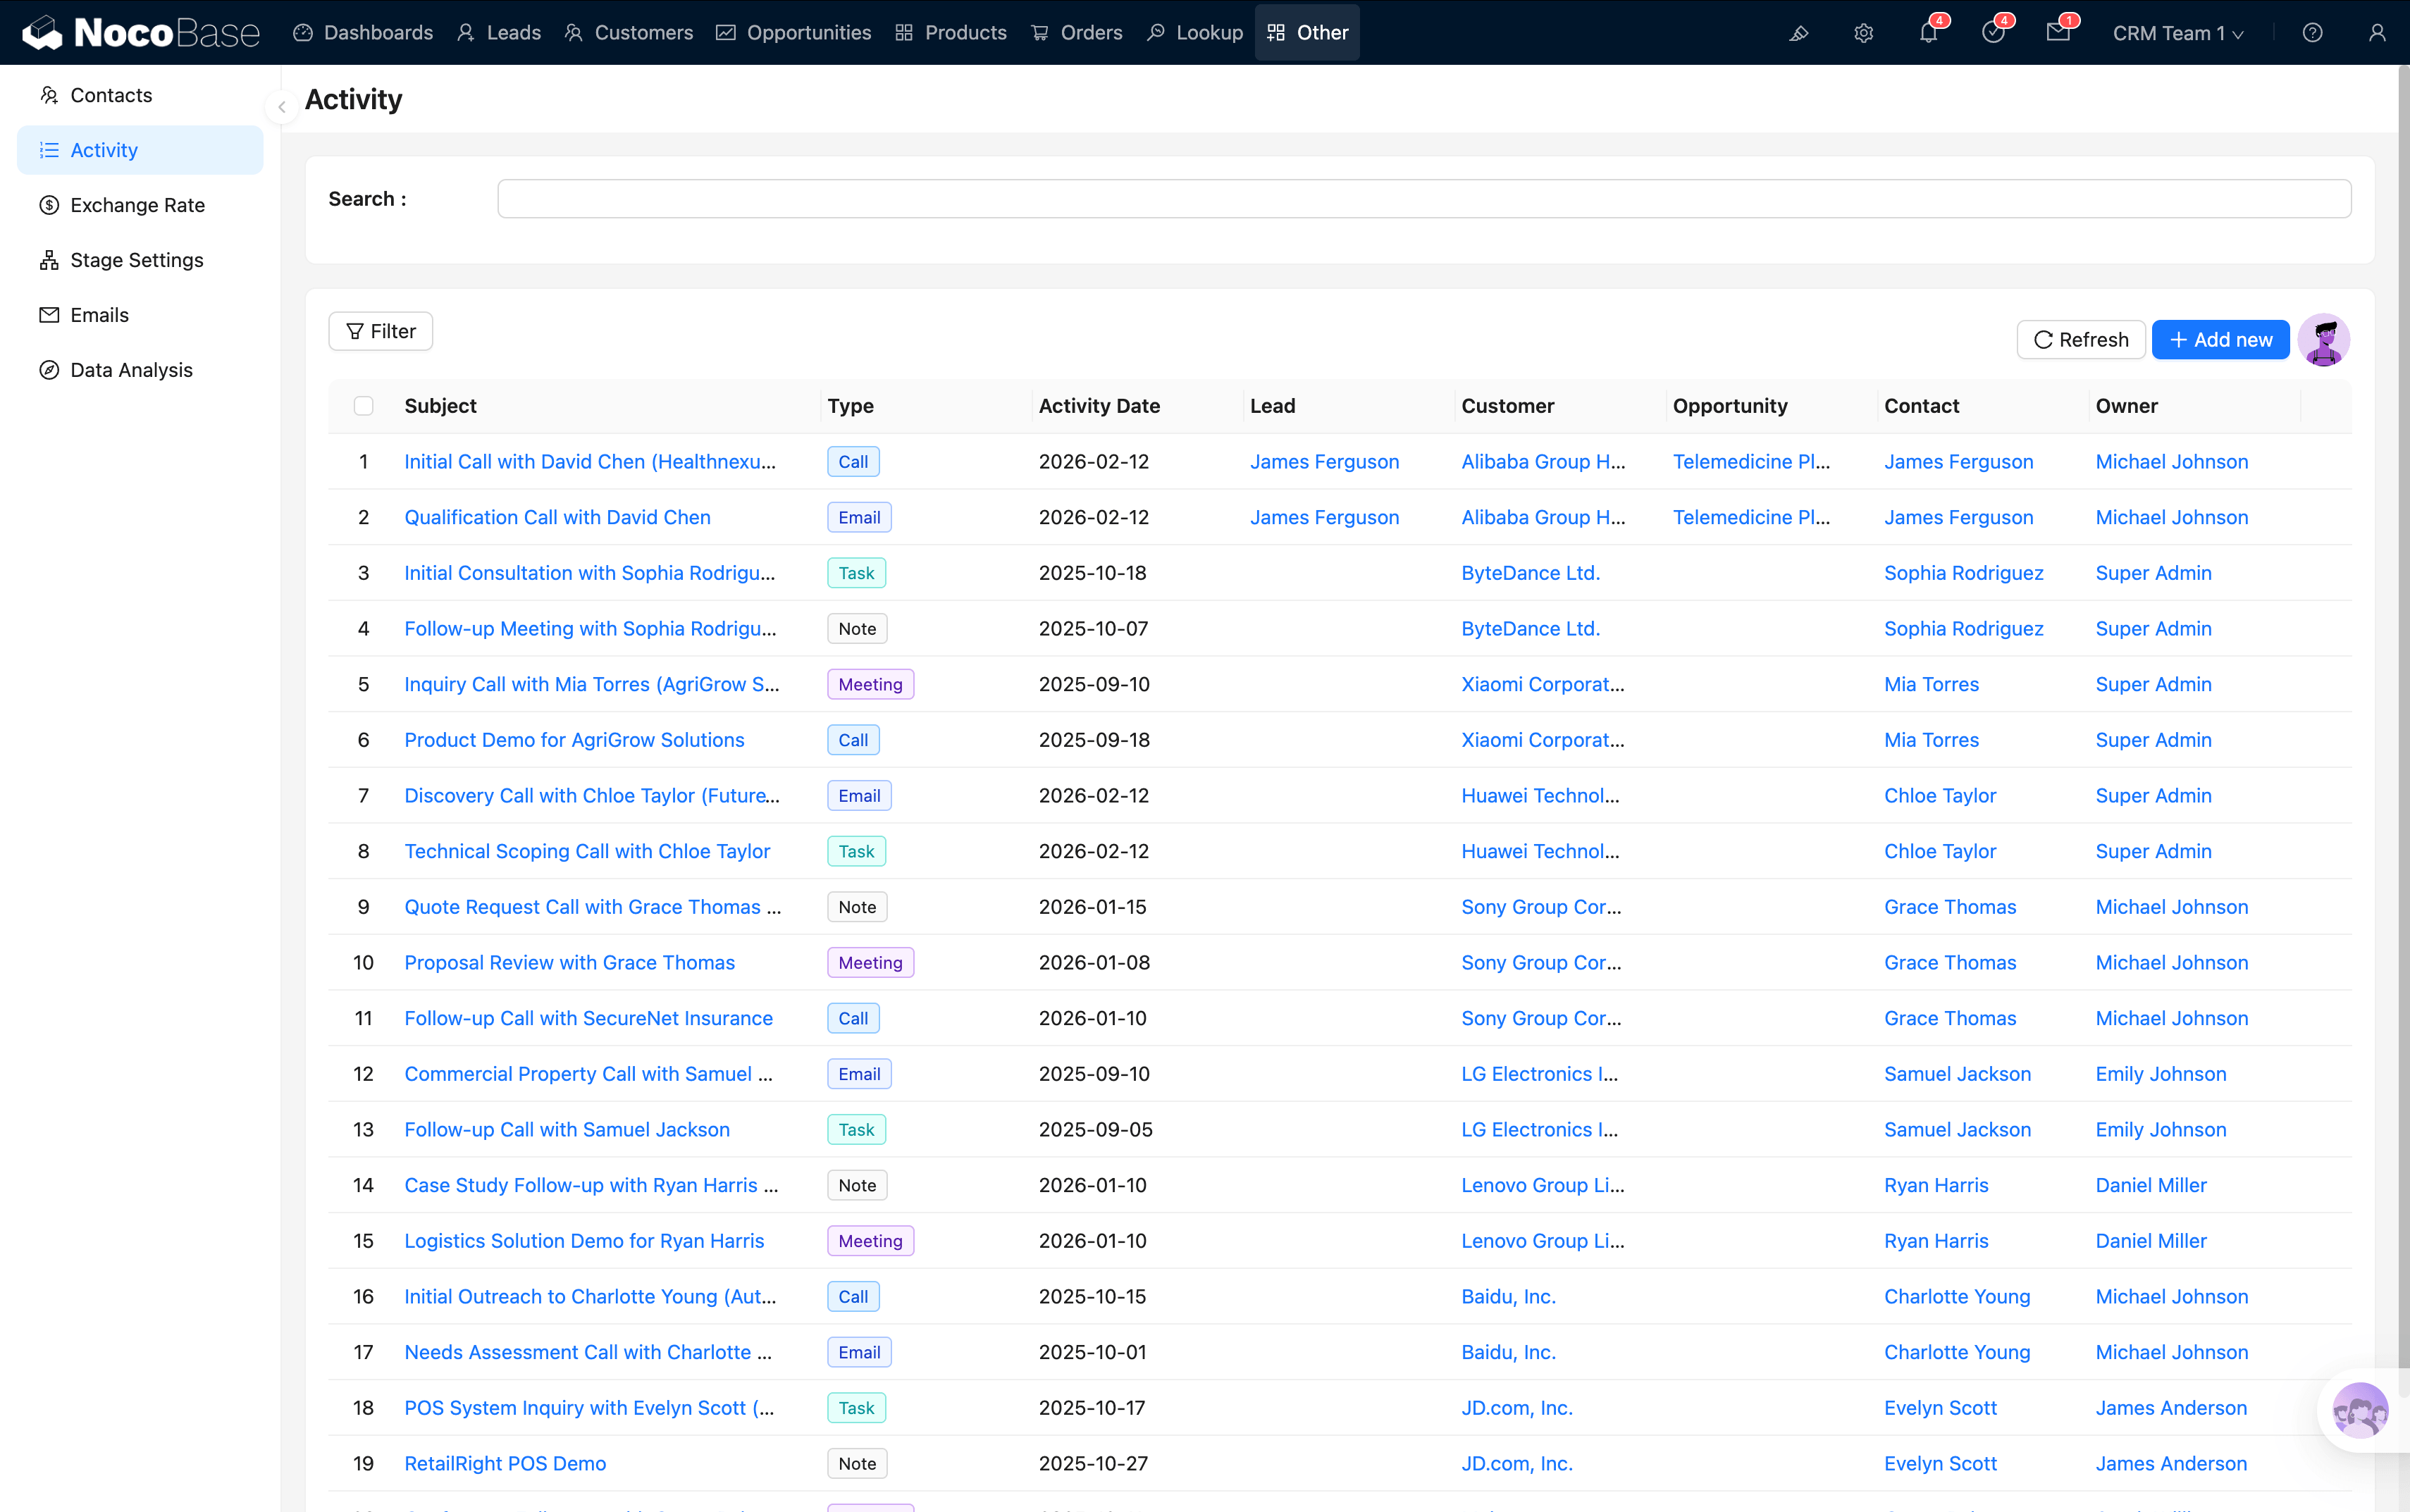Click the Add new button
Screen dimensions: 2410x1512
tap(2220, 340)
